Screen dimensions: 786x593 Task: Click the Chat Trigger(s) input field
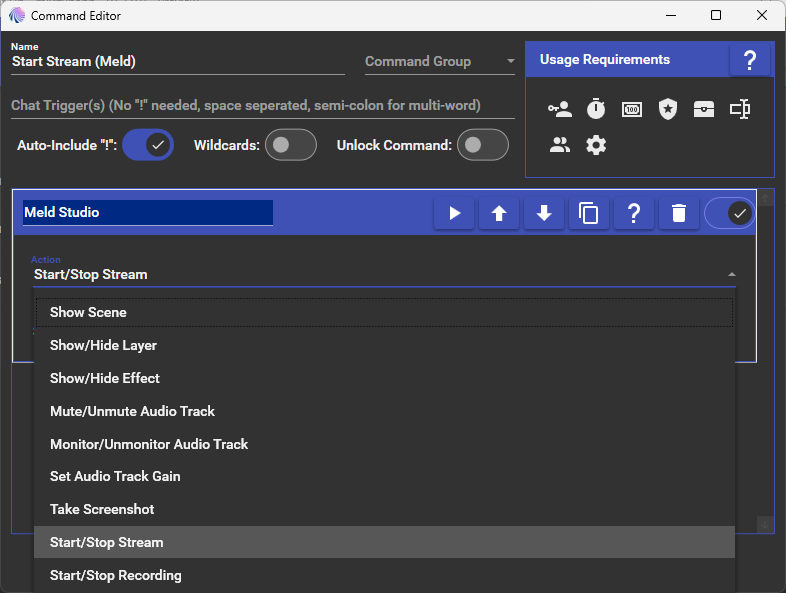263,105
